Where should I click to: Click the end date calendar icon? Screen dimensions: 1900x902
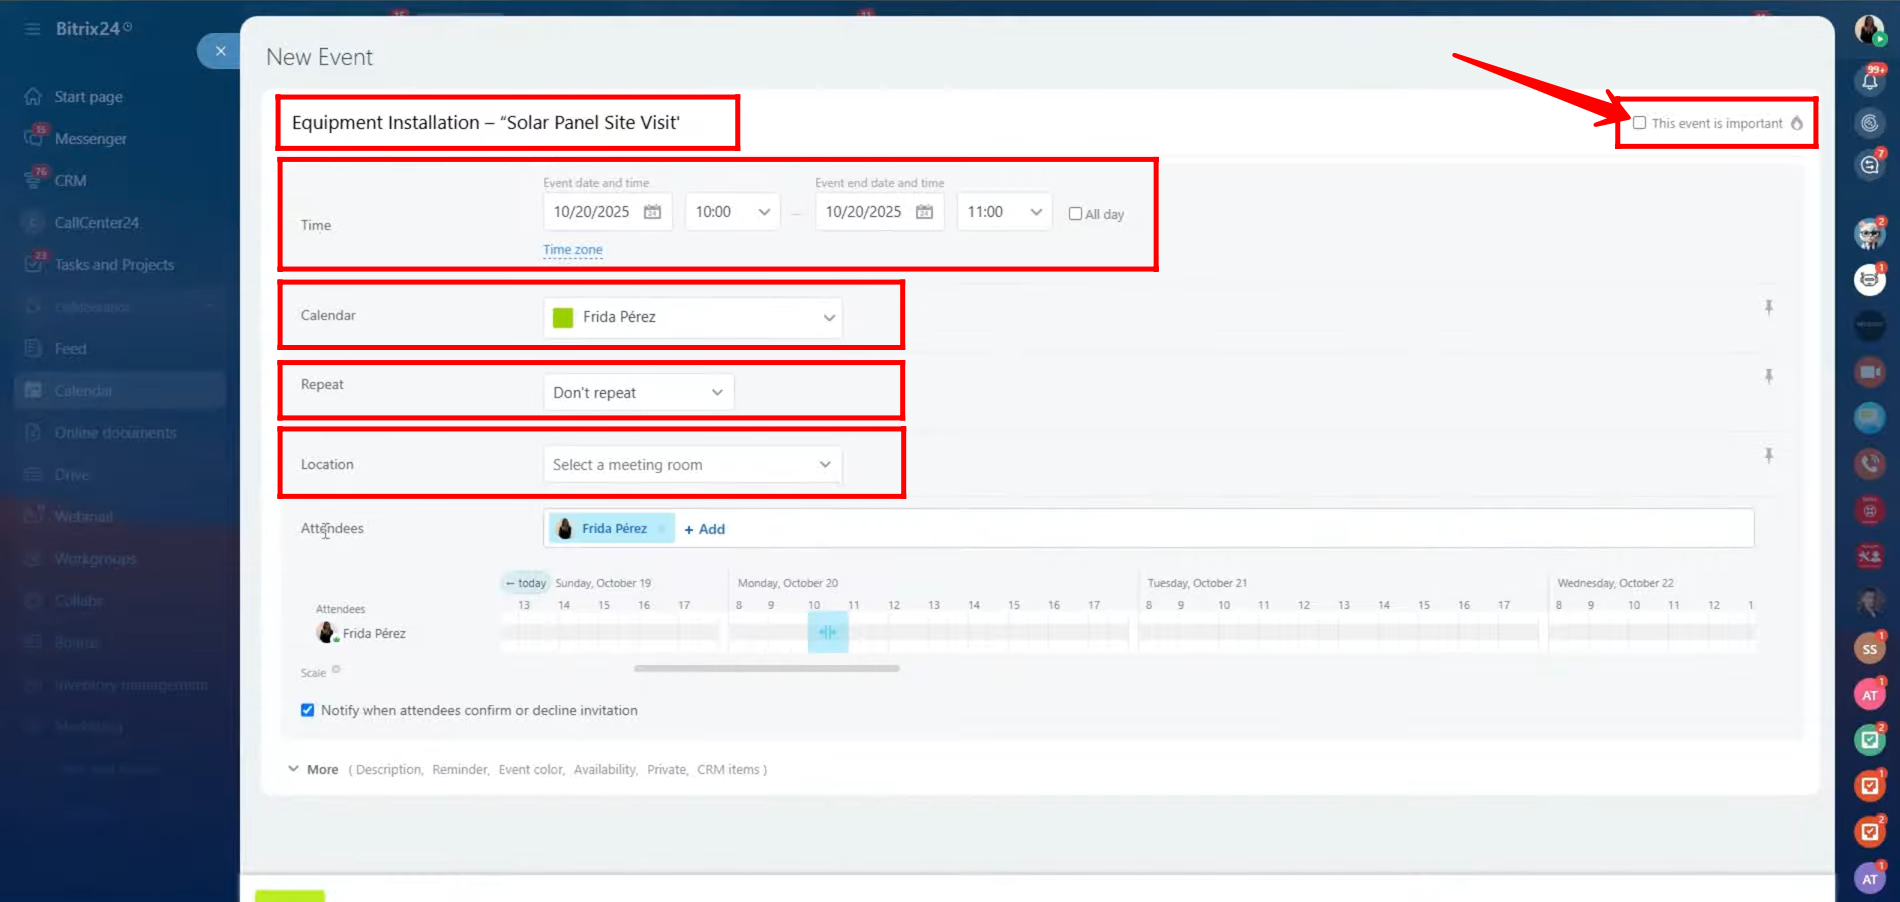point(924,212)
